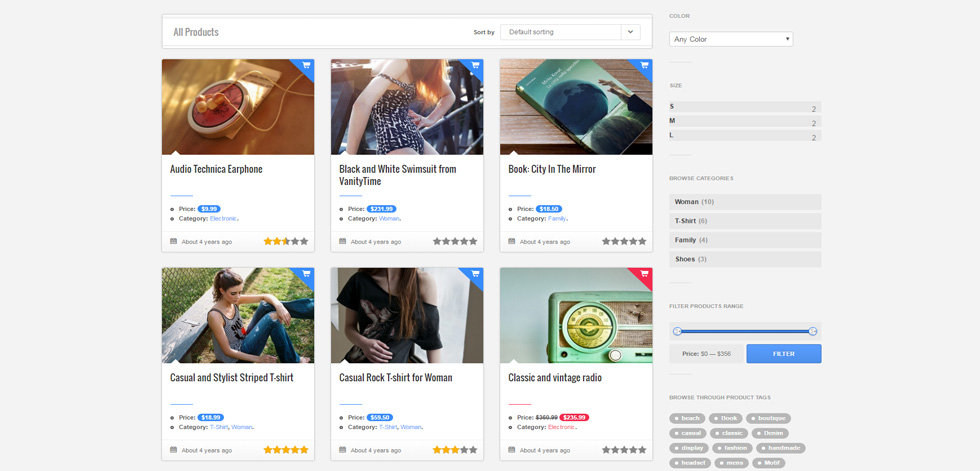Select the display product tag
The width and height of the screenshot is (980, 471).
tap(689, 448)
